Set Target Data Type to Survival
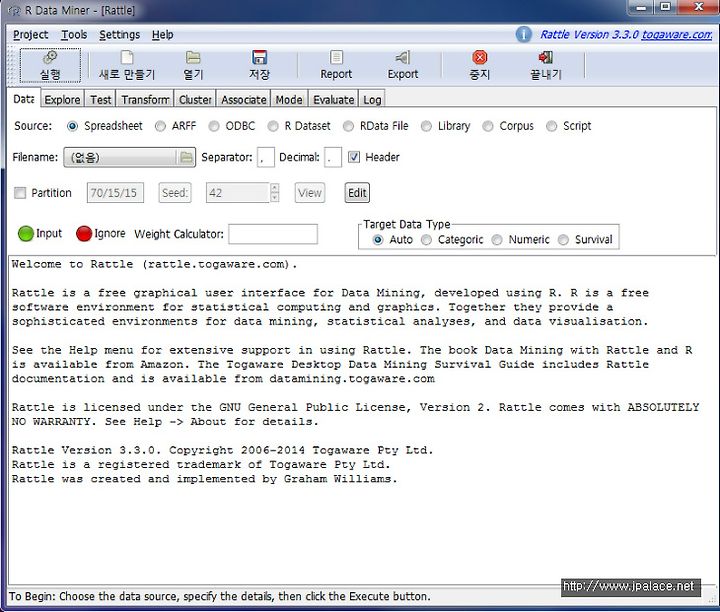Screen dimensions: 720x612 (563, 240)
